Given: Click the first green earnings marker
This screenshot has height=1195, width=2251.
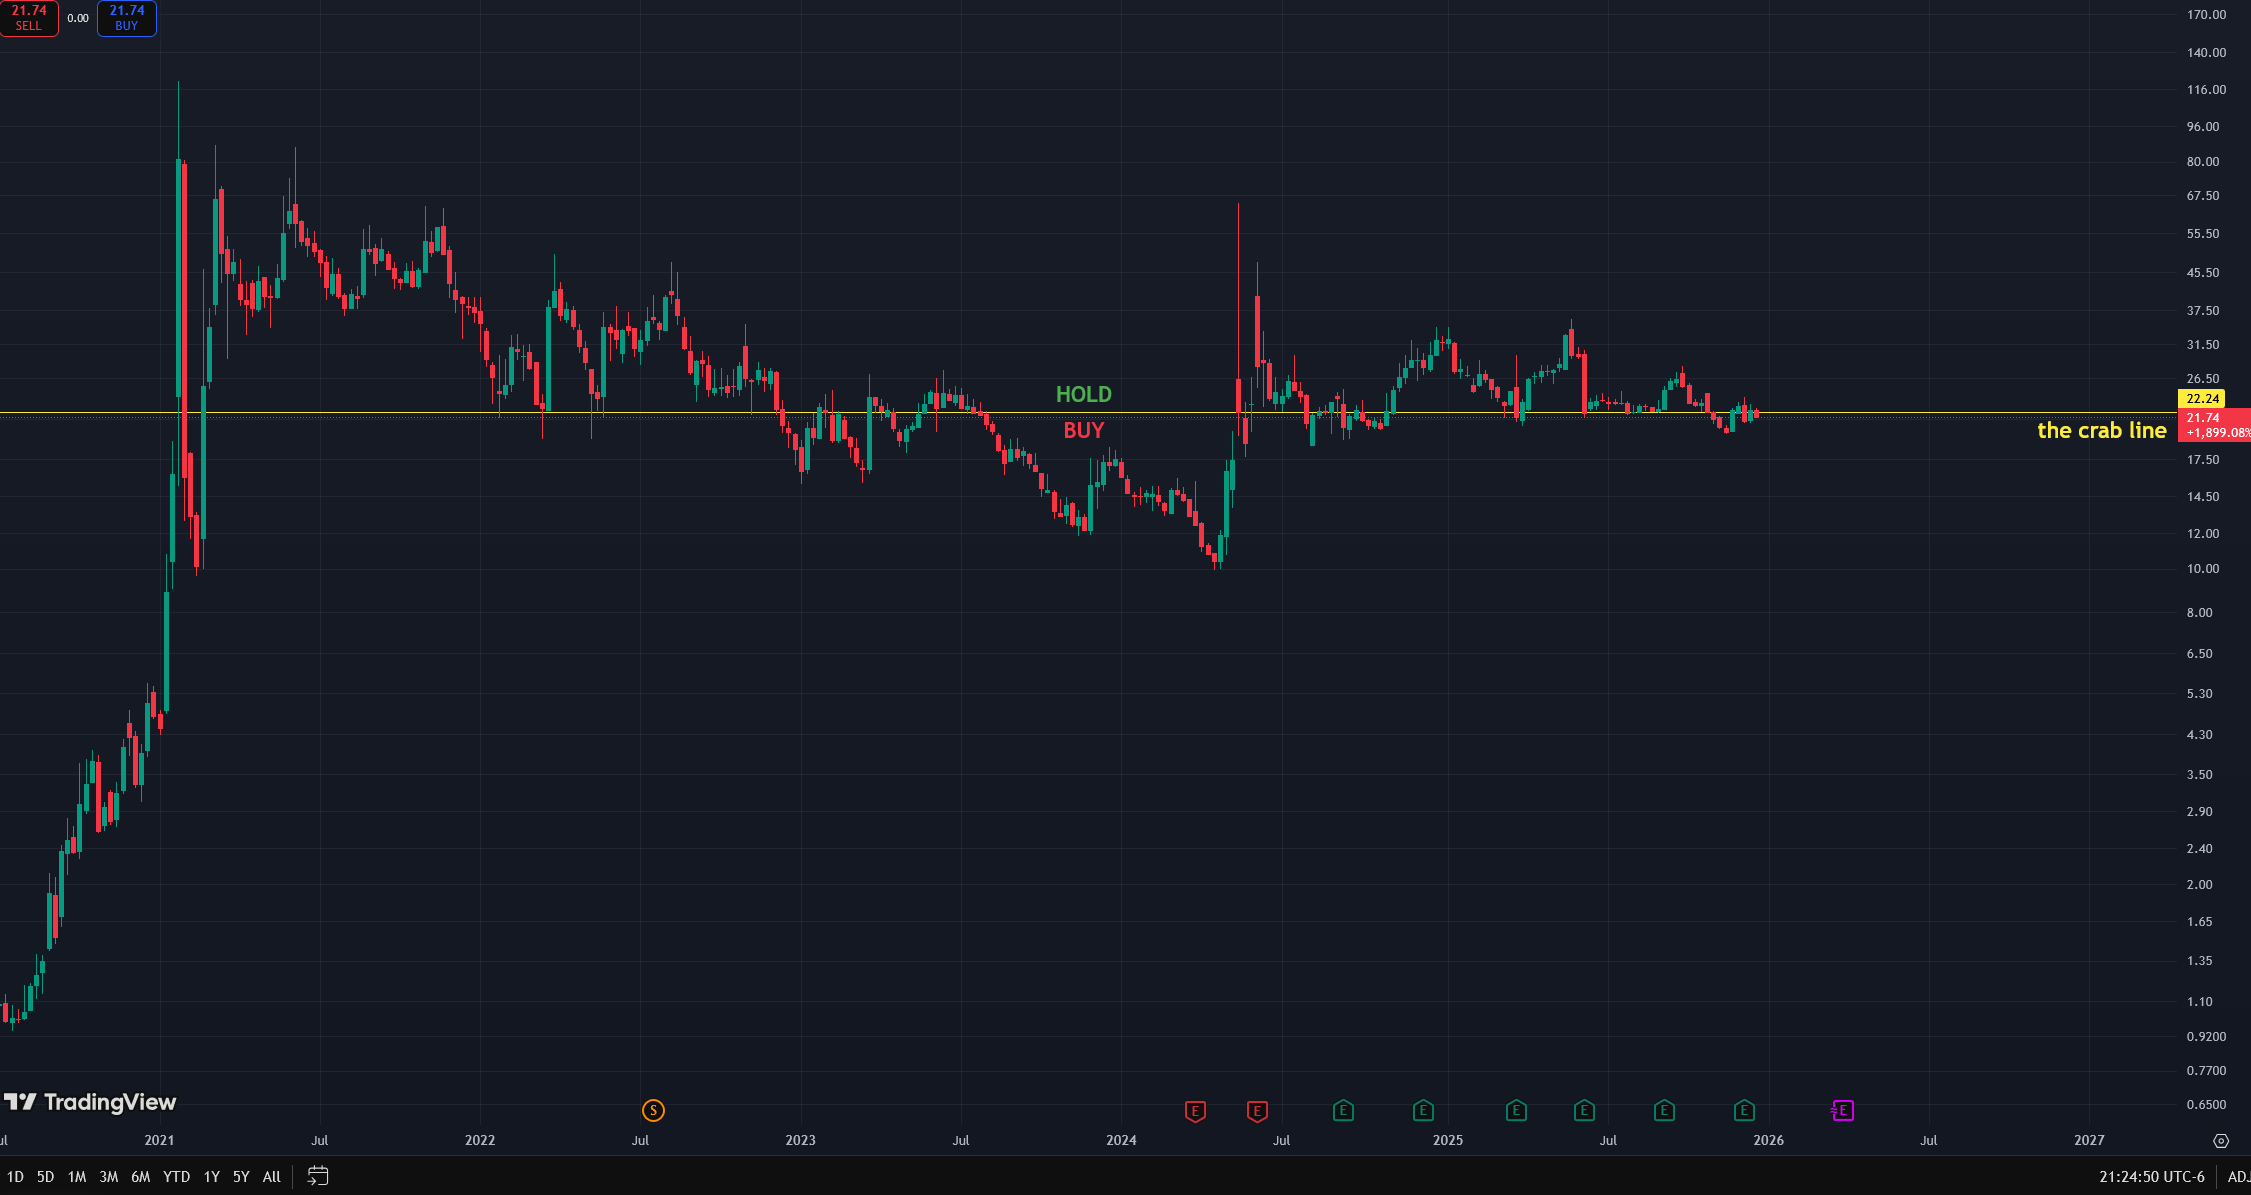Looking at the screenshot, I should [x=1343, y=1110].
